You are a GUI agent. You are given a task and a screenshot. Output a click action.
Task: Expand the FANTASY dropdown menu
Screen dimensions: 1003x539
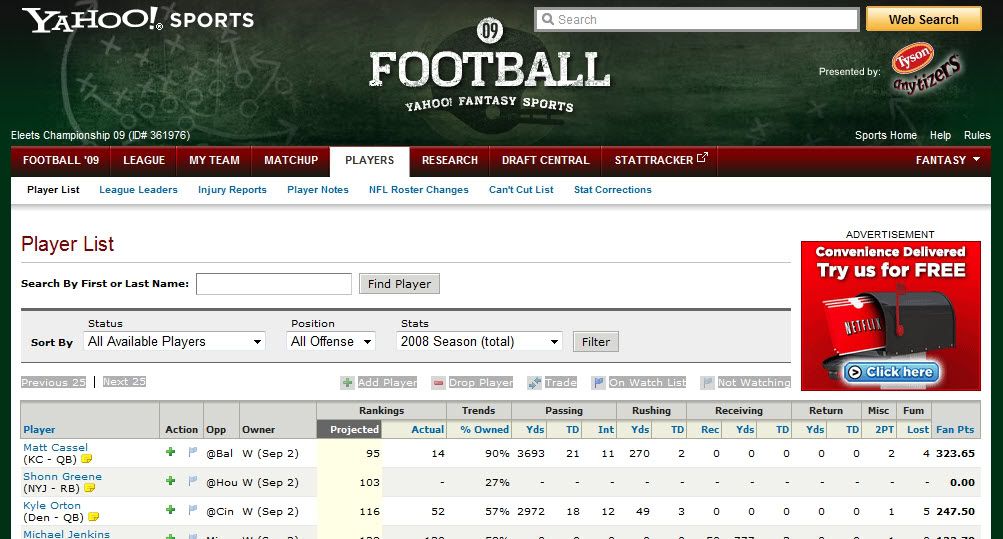pyautogui.click(x=947, y=160)
